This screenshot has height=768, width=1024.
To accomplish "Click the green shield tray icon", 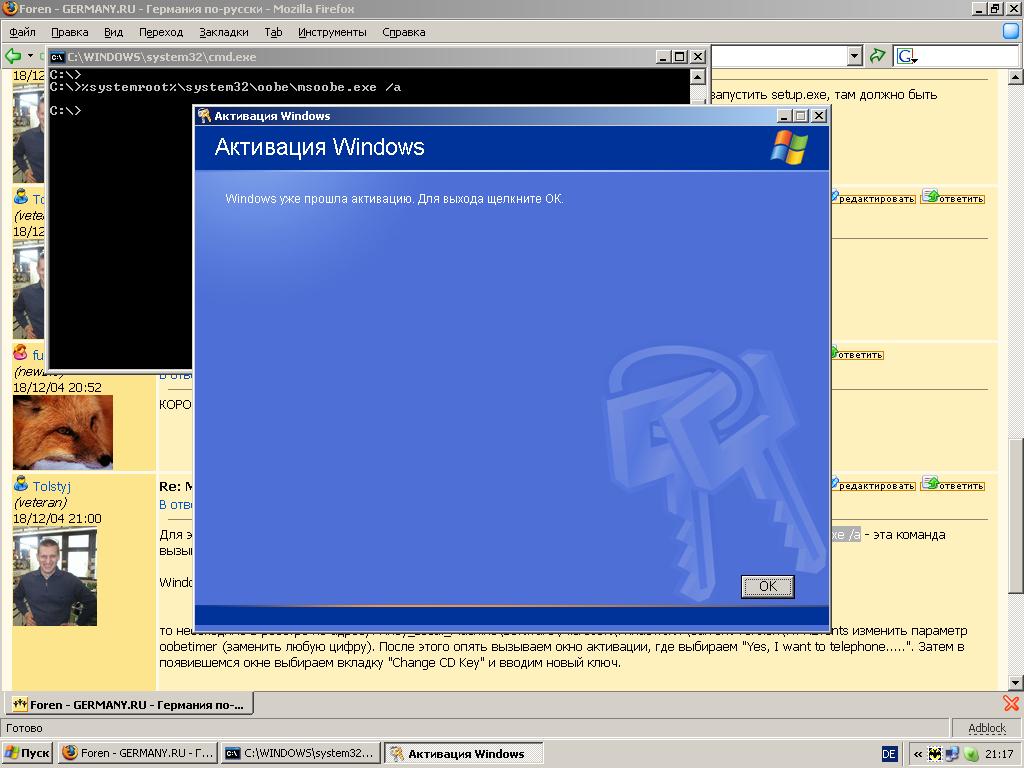I will pyautogui.click(x=971, y=754).
